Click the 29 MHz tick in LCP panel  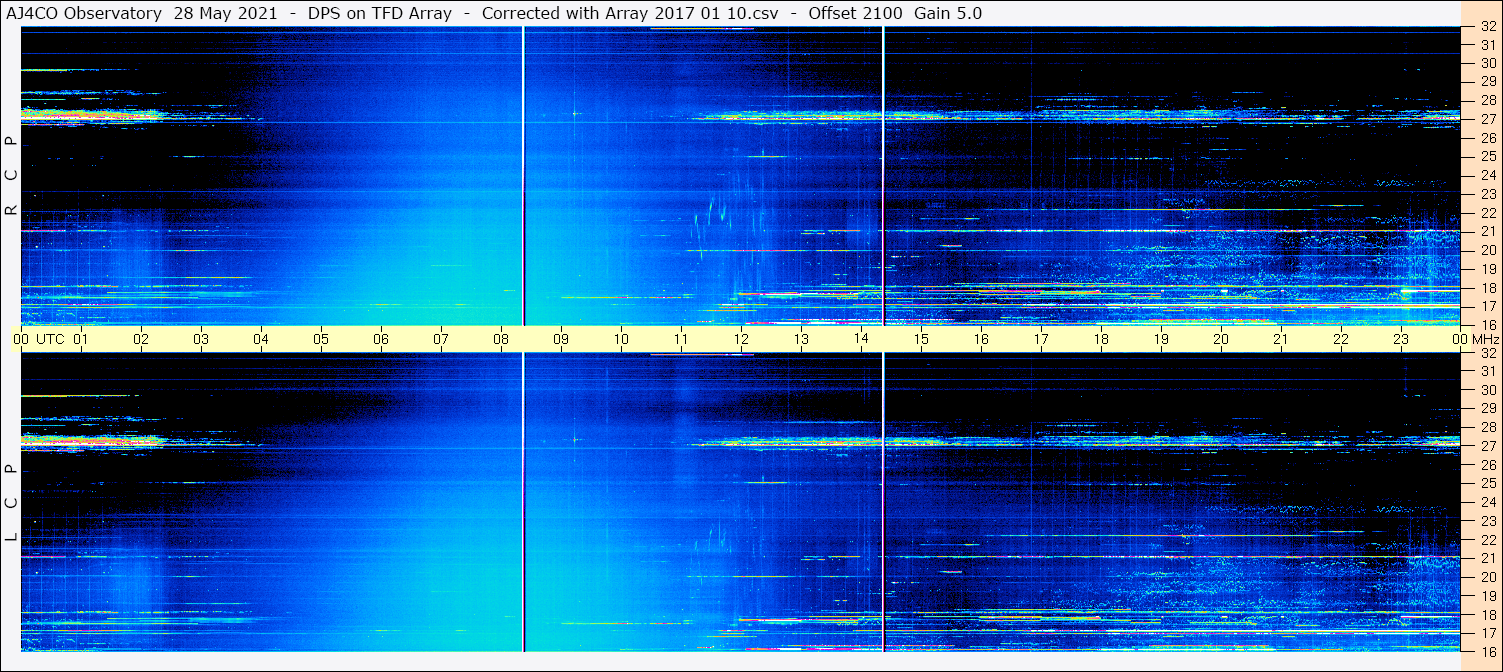1487,409
